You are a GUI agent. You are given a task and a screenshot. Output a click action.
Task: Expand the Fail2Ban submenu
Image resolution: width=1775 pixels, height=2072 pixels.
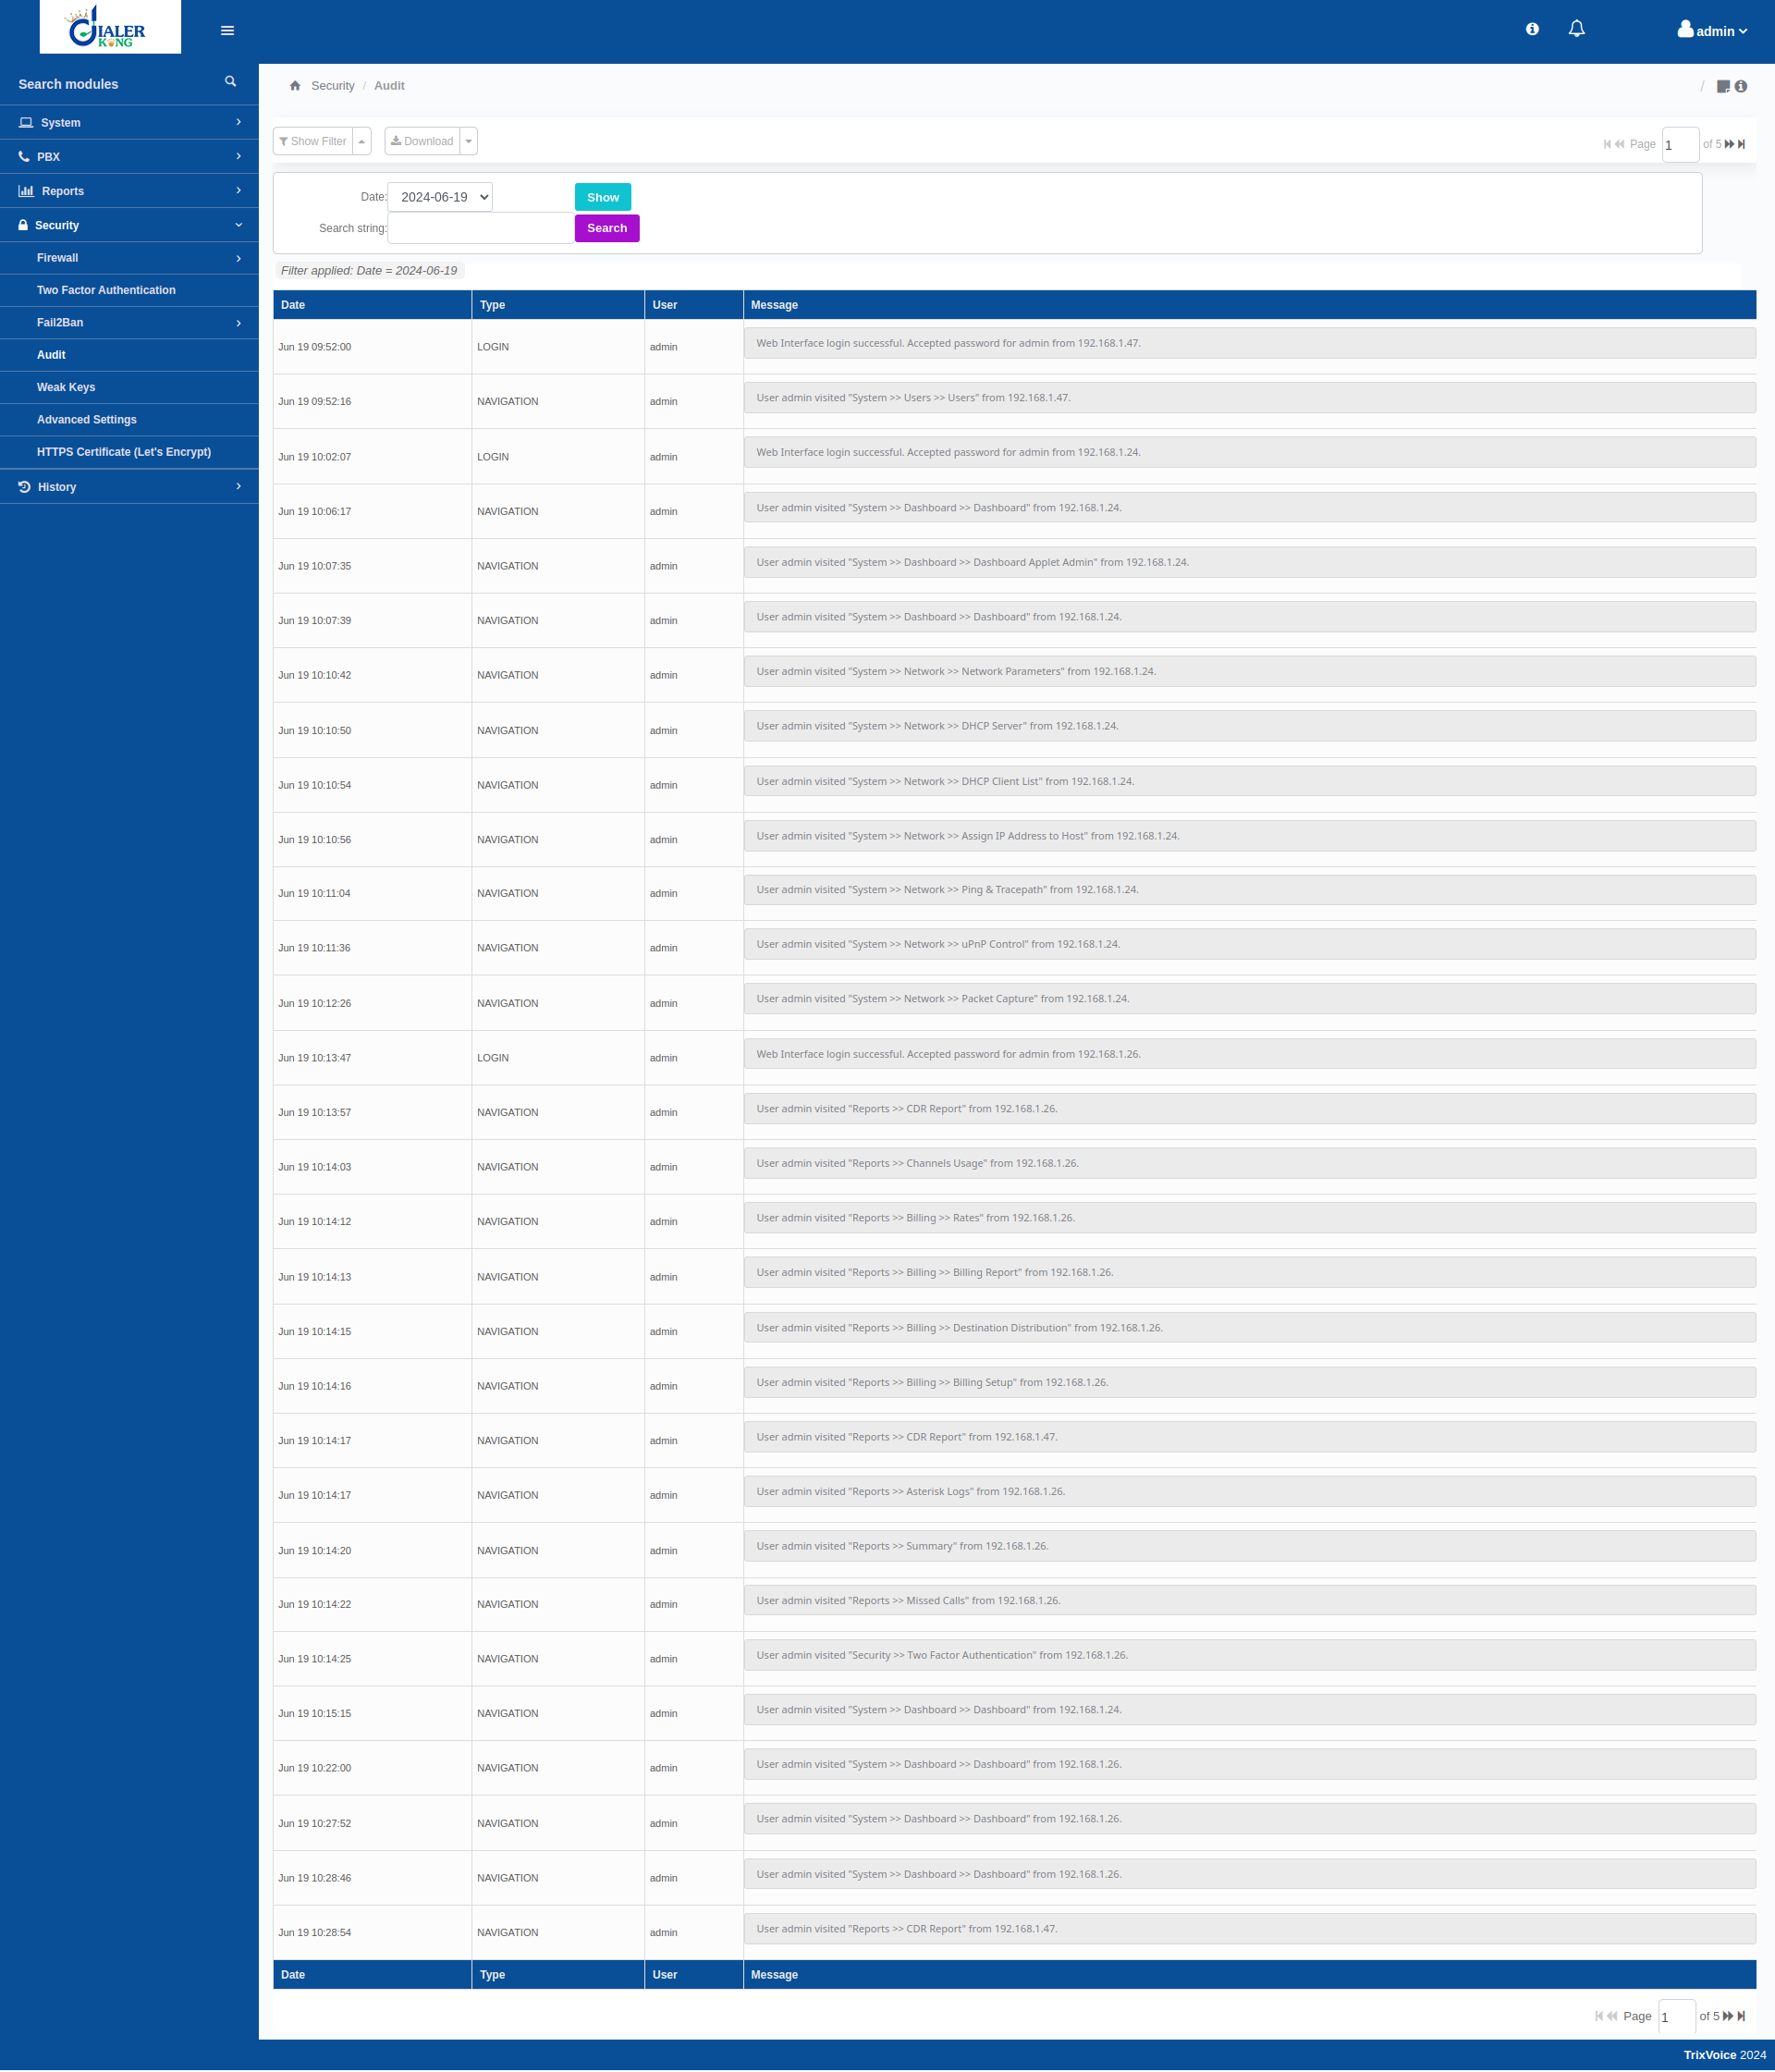coord(129,323)
